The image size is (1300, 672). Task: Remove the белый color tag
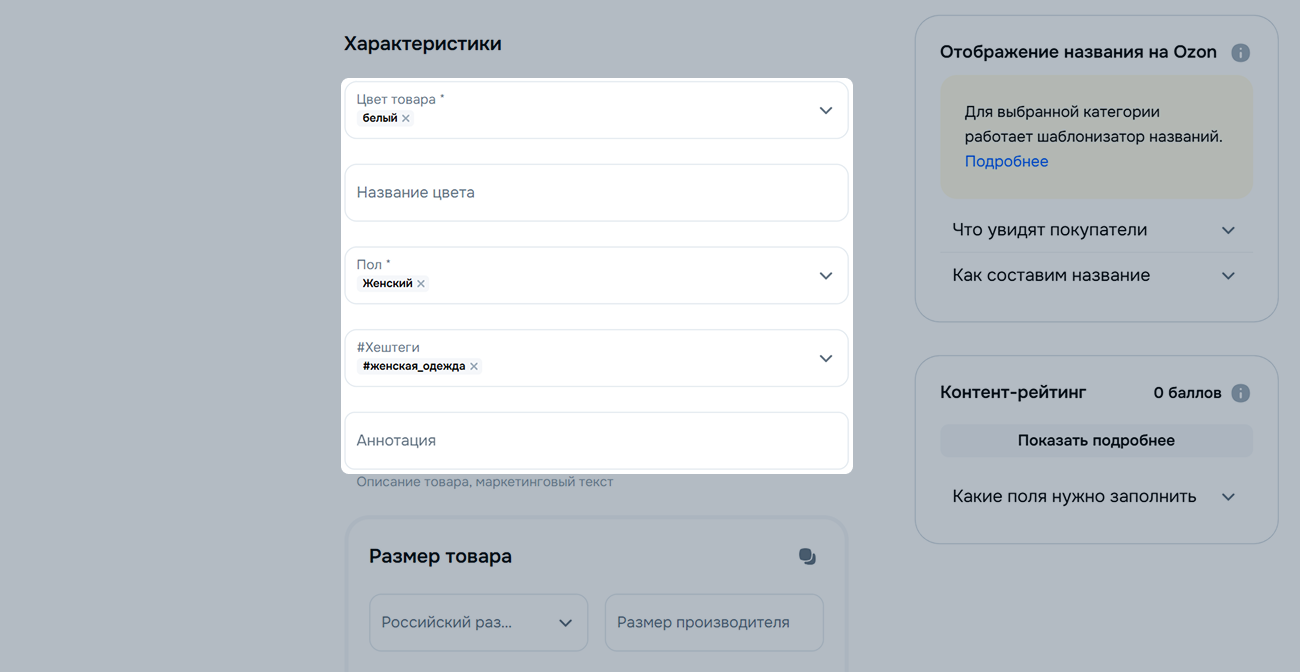click(406, 118)
